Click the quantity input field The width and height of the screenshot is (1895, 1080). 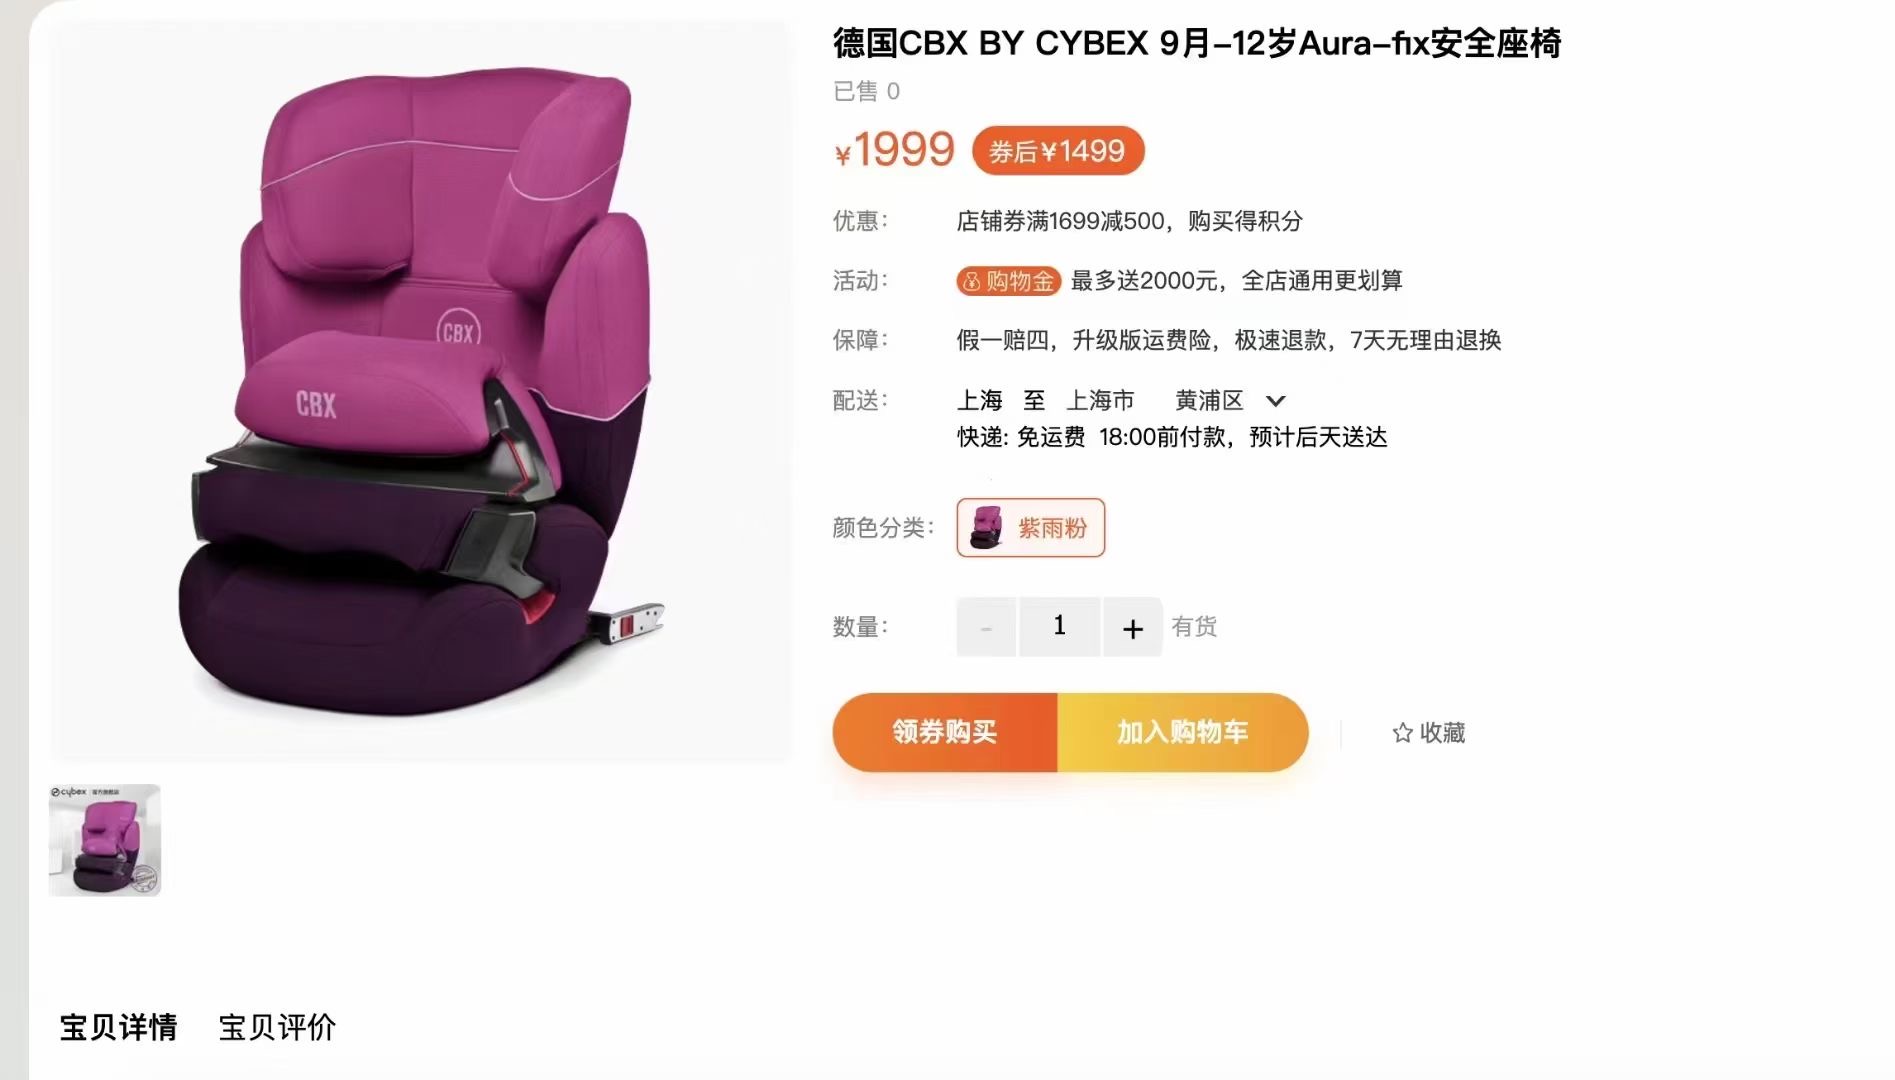(x=1060, y=627)
